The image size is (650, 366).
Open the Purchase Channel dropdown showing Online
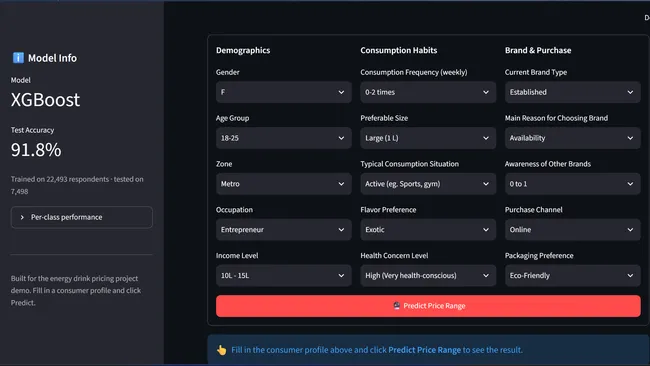tap(572, 230)
